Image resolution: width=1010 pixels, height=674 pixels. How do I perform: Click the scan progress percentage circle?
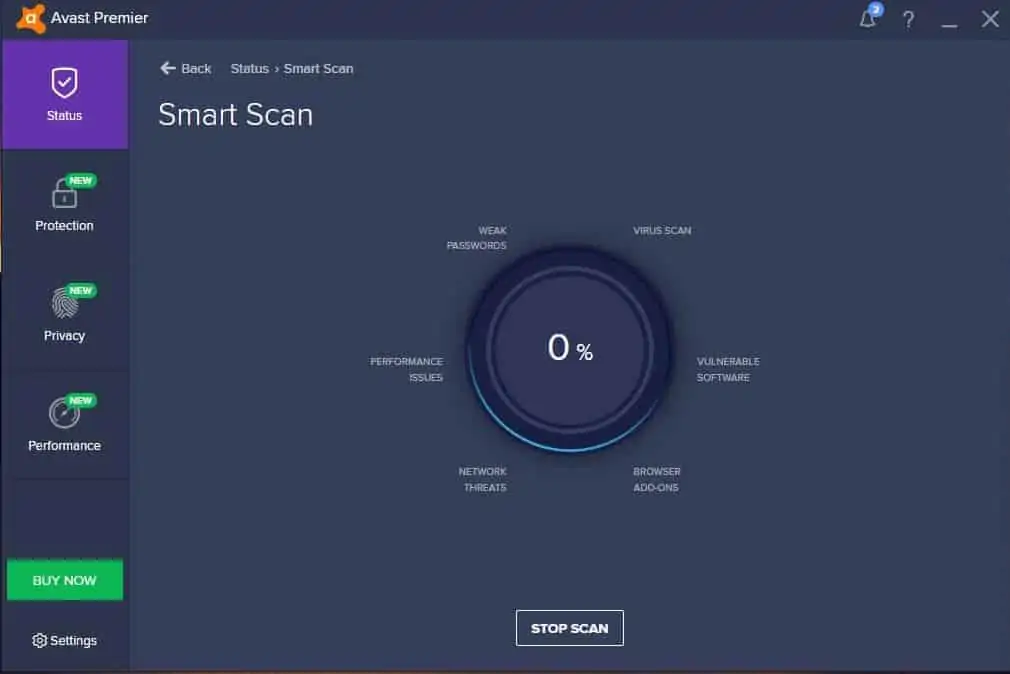click(x=570, y=348)
